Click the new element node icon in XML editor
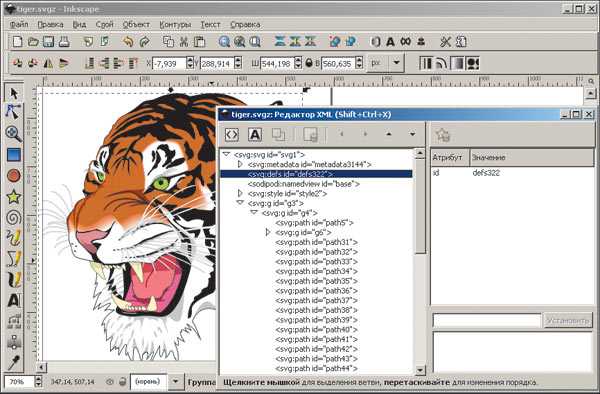Screen dimensions: 600x394 (232, 135)
